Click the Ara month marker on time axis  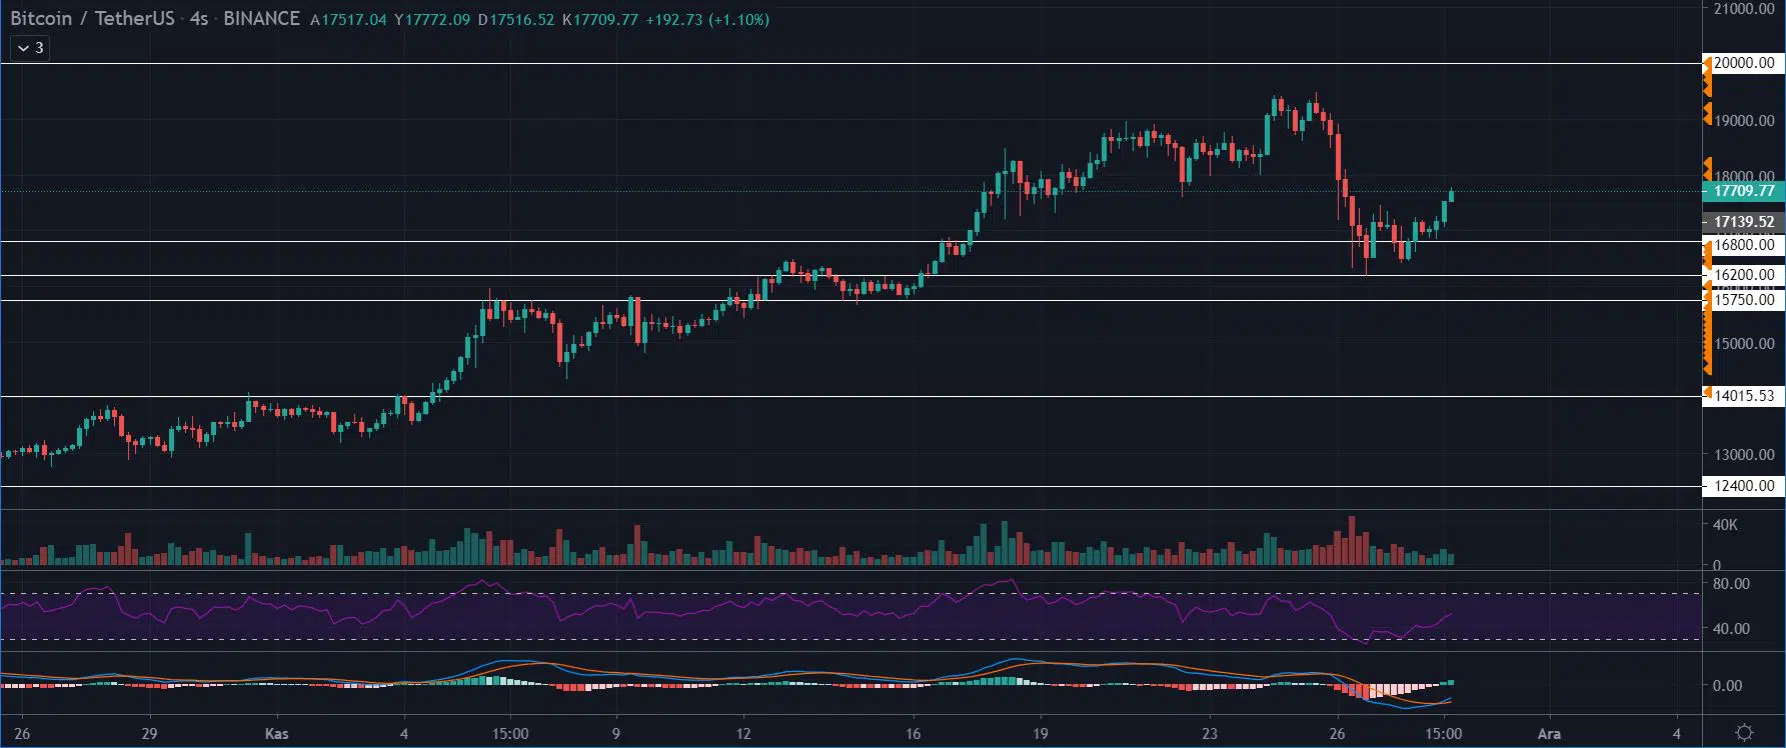coord(1548,734)
